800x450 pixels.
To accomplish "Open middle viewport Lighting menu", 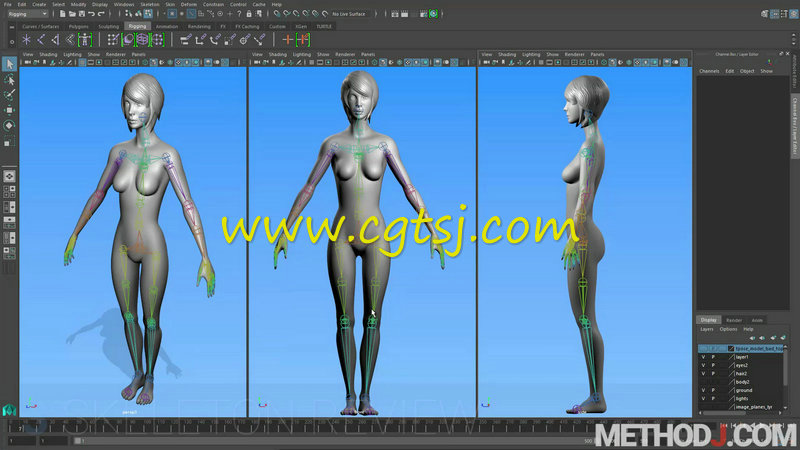I will 302,54.
